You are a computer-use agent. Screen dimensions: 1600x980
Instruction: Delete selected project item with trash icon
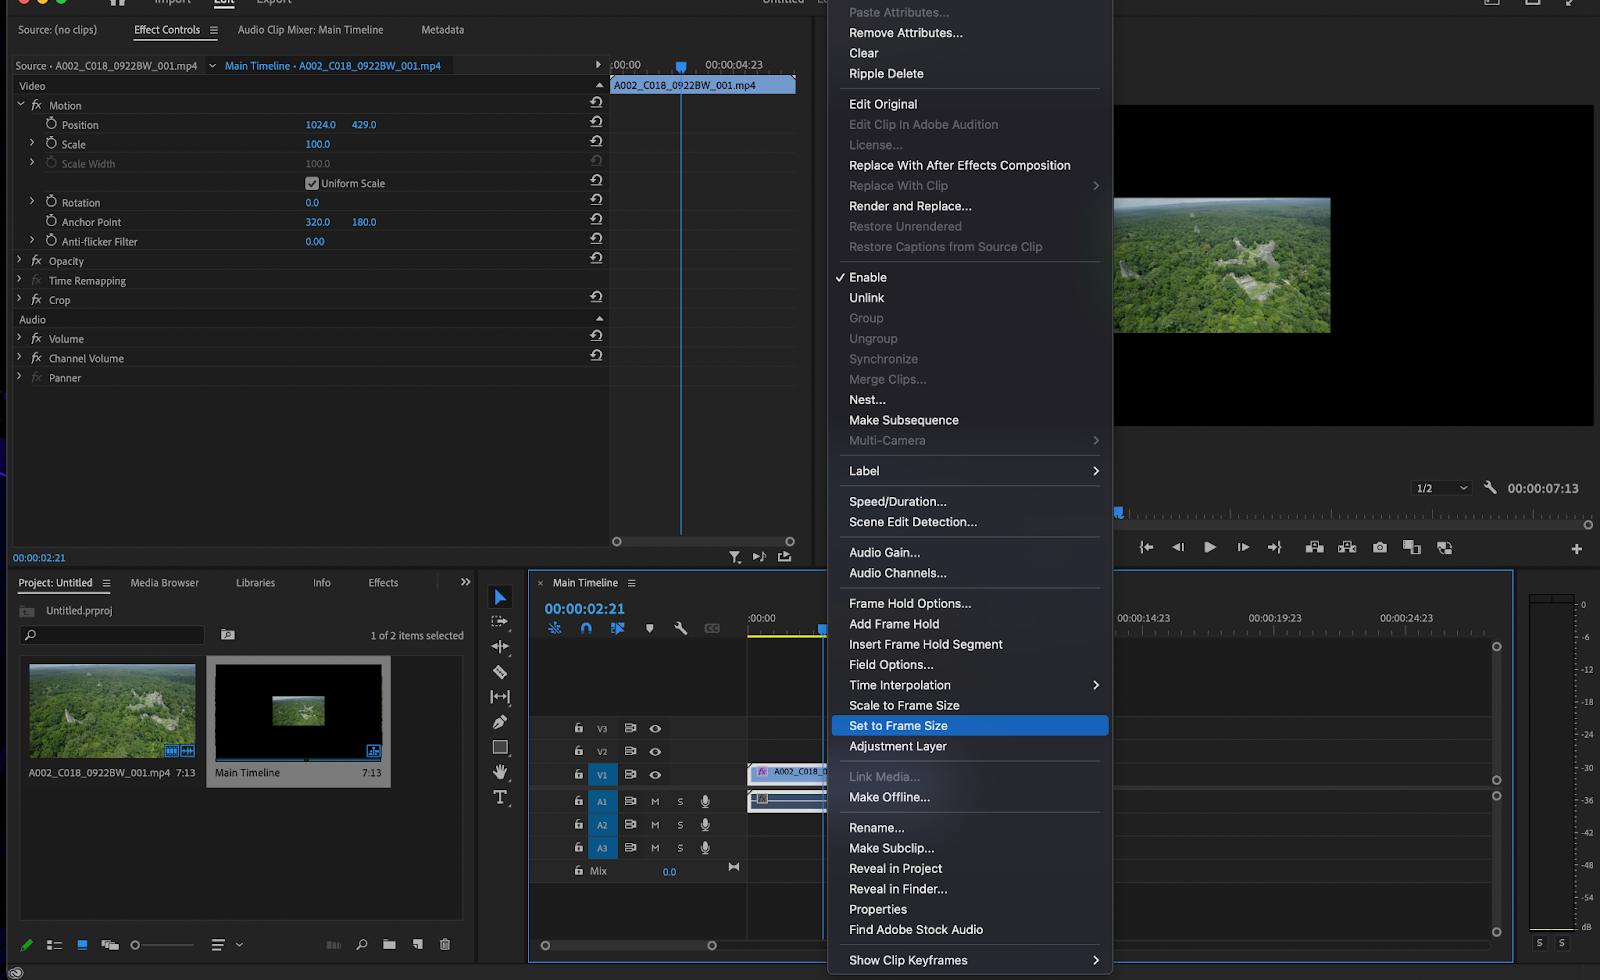click(445, 945)
